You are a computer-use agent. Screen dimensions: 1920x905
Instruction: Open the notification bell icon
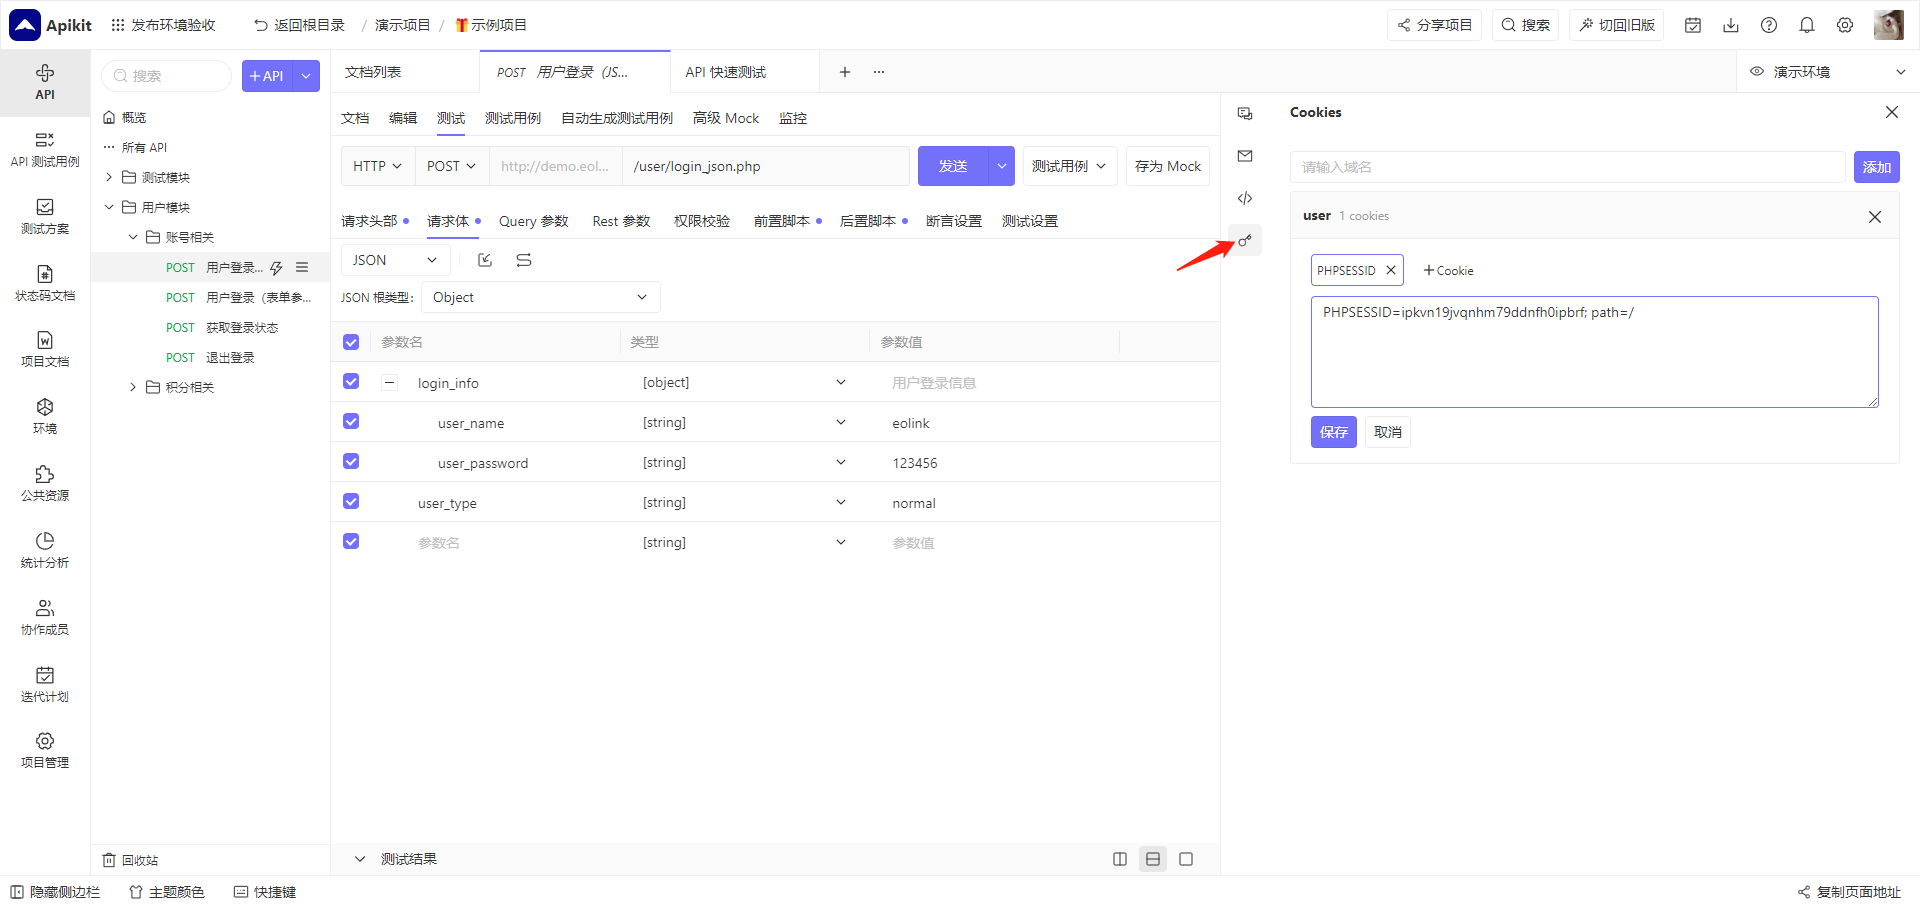1807,25
